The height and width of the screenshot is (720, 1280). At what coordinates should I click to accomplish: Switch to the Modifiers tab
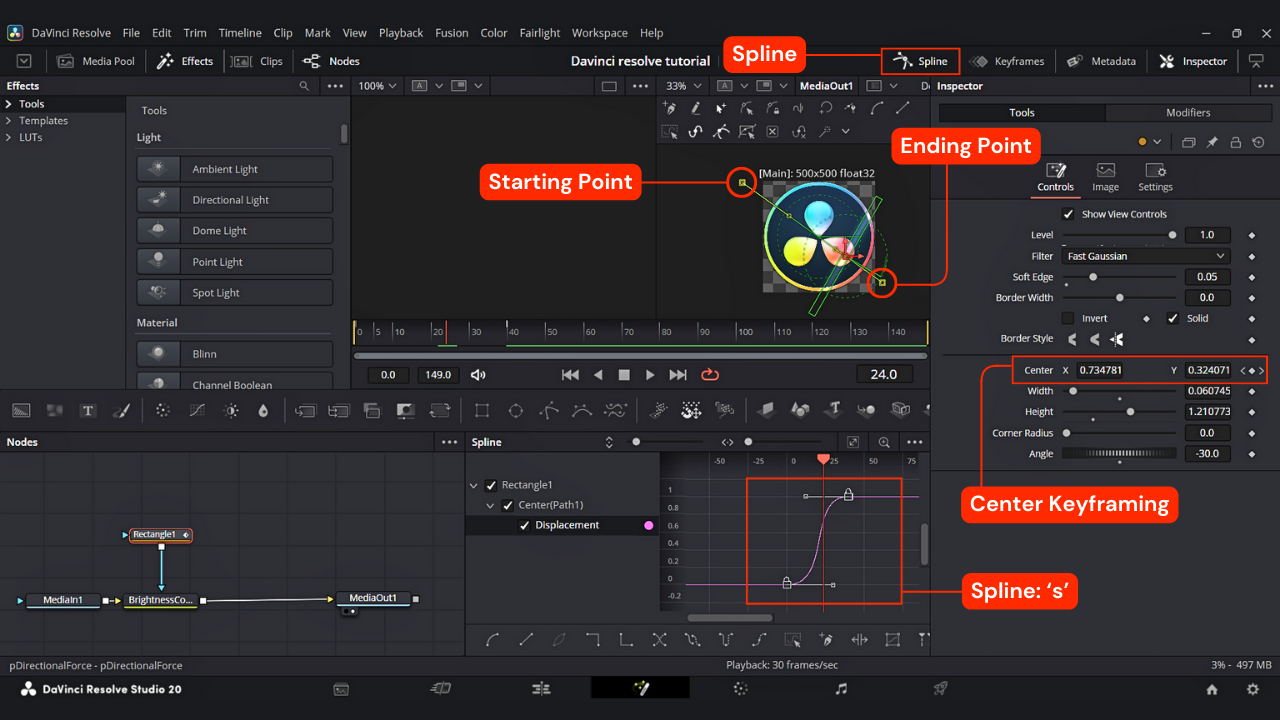[x=1188, y=113]
